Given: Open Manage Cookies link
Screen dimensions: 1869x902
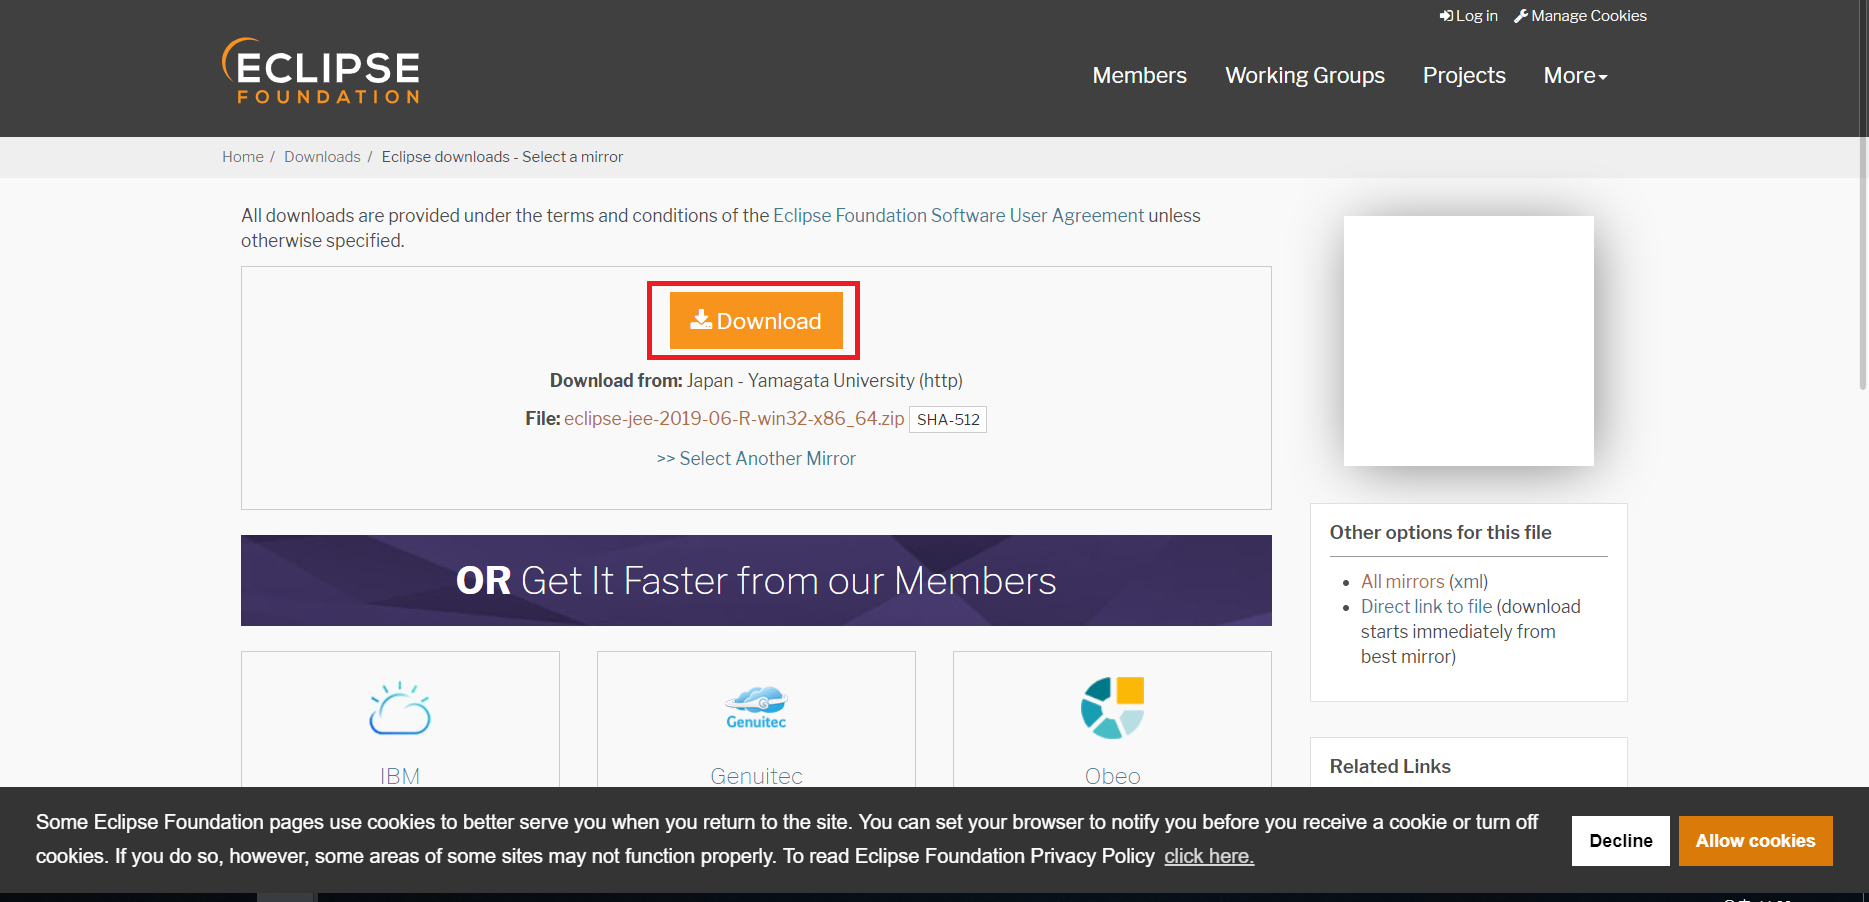Looking at the screenshot, I should tap(1580, 16).
